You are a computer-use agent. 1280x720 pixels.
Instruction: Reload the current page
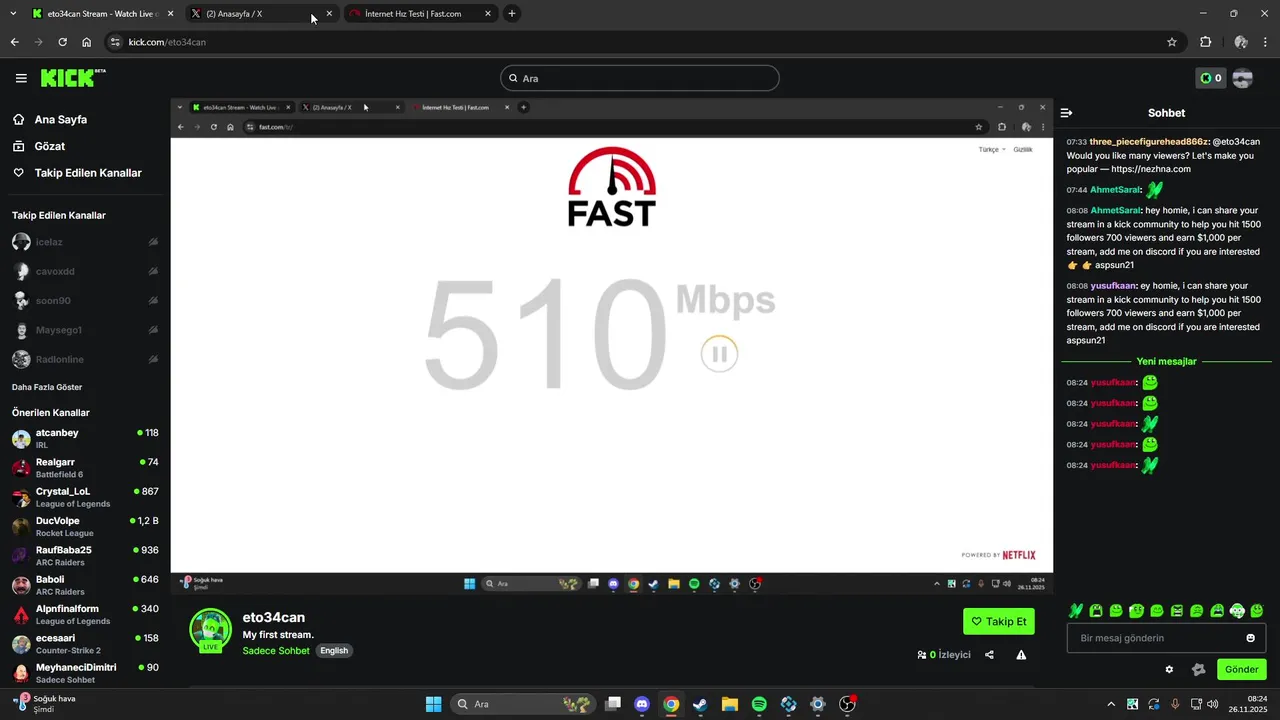[x=62, y=42]
